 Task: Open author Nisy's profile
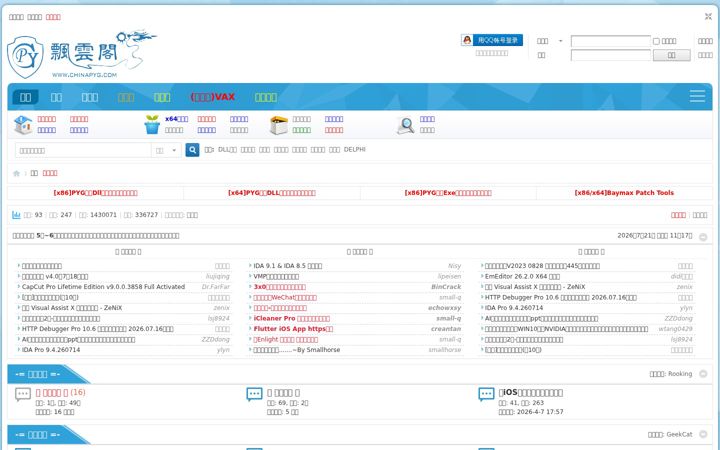455,266
